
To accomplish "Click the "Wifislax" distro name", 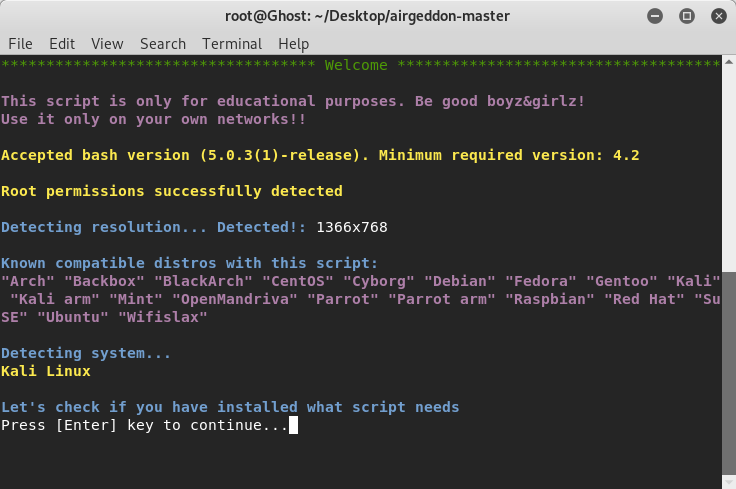I will pos(162,317).
